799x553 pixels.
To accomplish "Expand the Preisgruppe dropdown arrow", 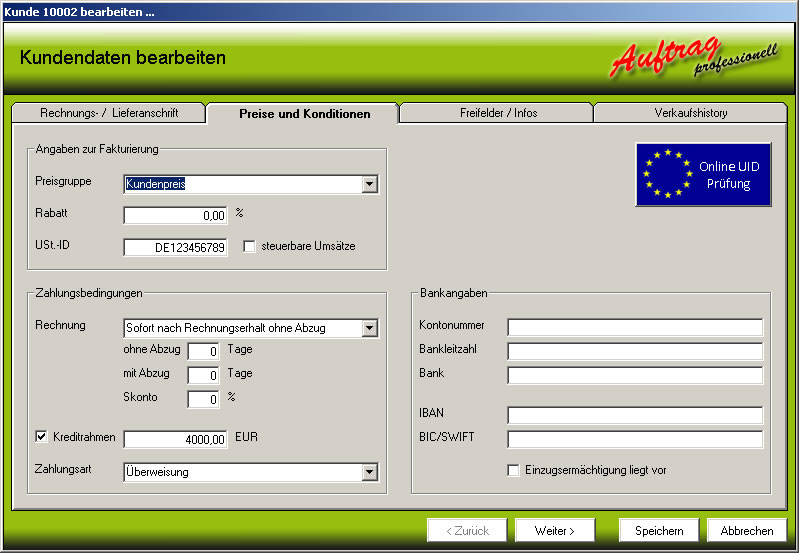I will 369,184.
